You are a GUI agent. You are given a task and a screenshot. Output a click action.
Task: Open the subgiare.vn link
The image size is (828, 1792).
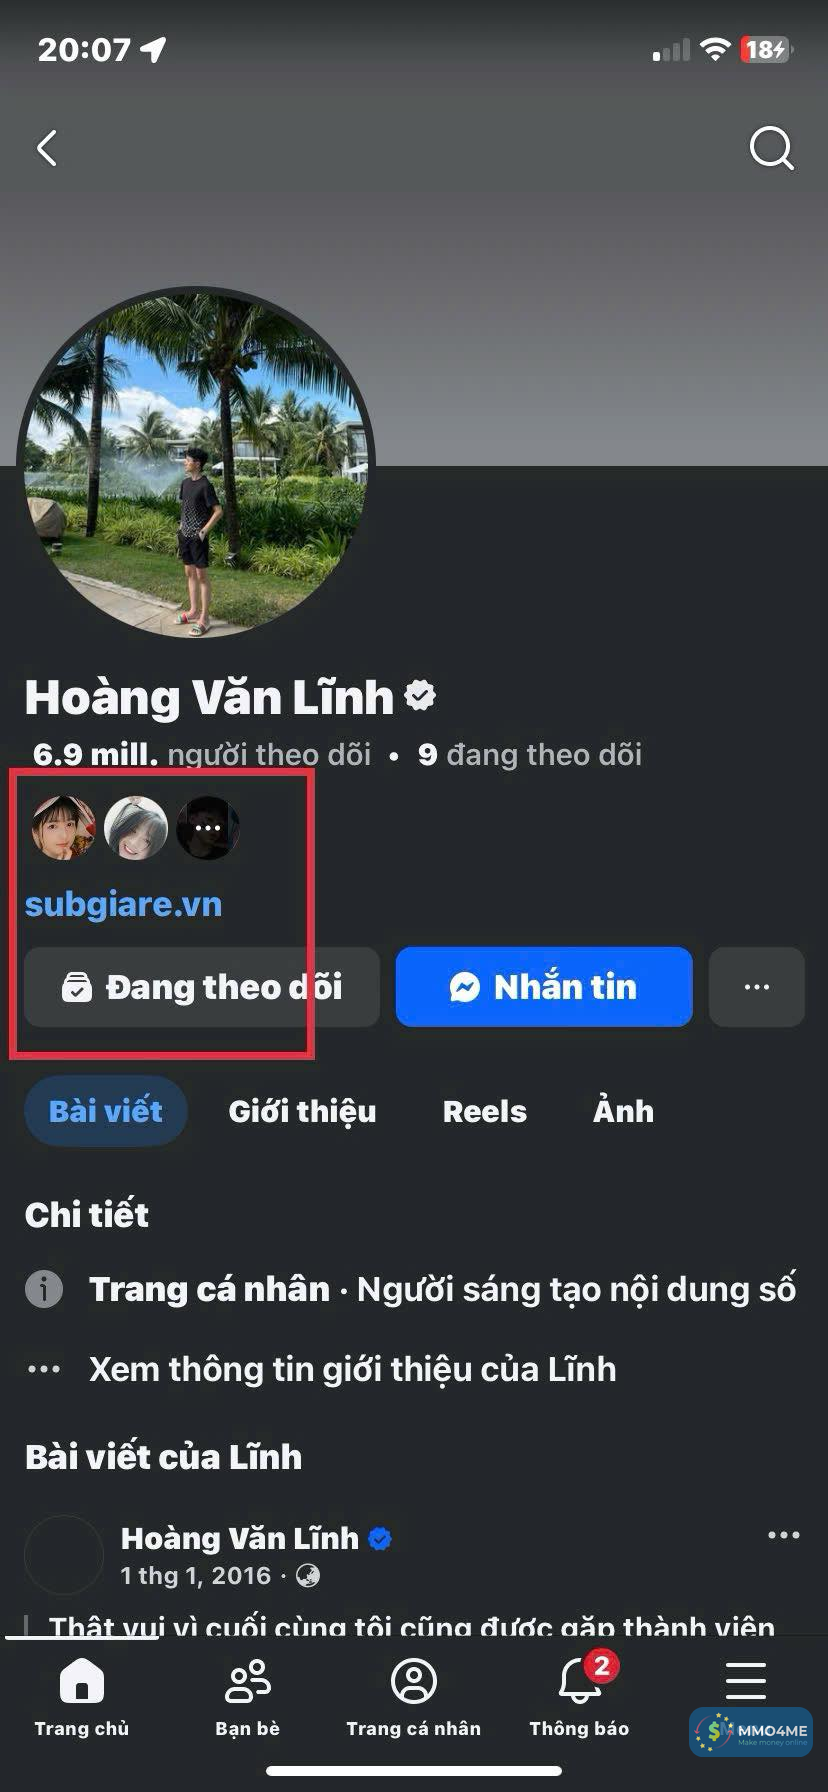tap(123, 904)
